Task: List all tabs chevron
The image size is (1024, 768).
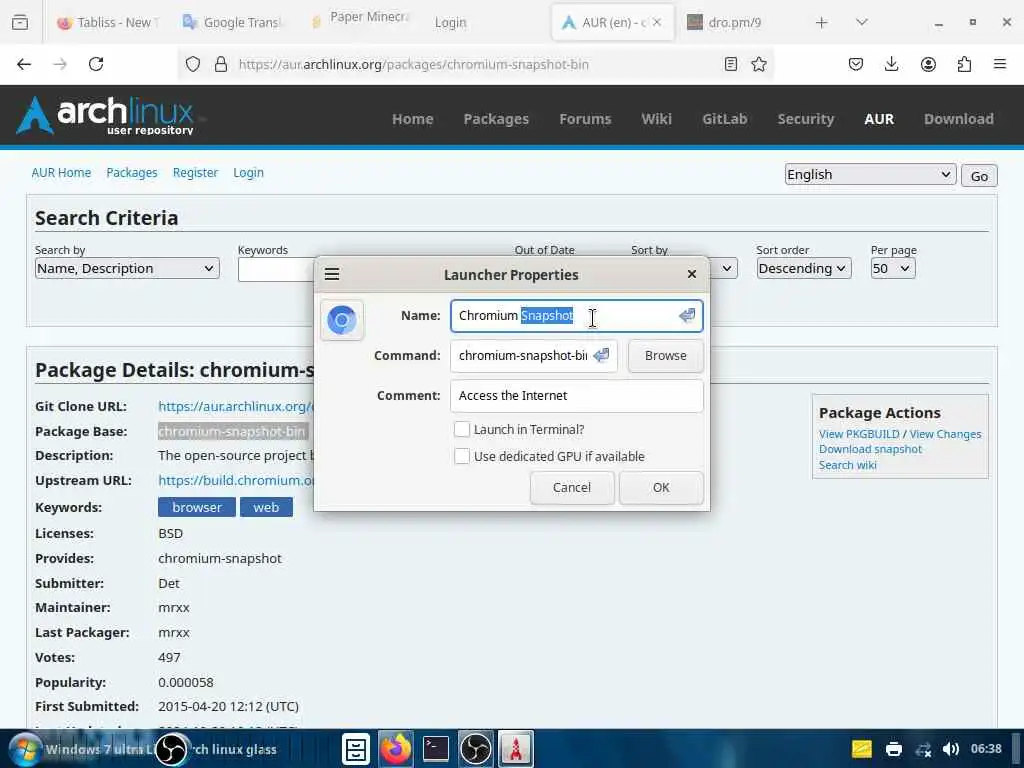Action: tap(861, 22)
